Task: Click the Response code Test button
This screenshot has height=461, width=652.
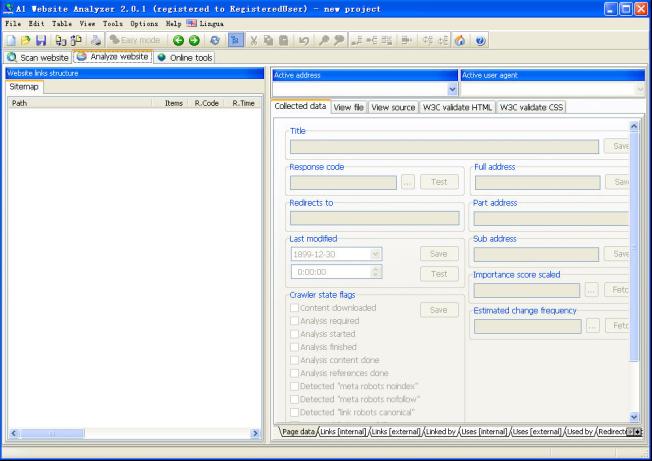Action: 439,182
